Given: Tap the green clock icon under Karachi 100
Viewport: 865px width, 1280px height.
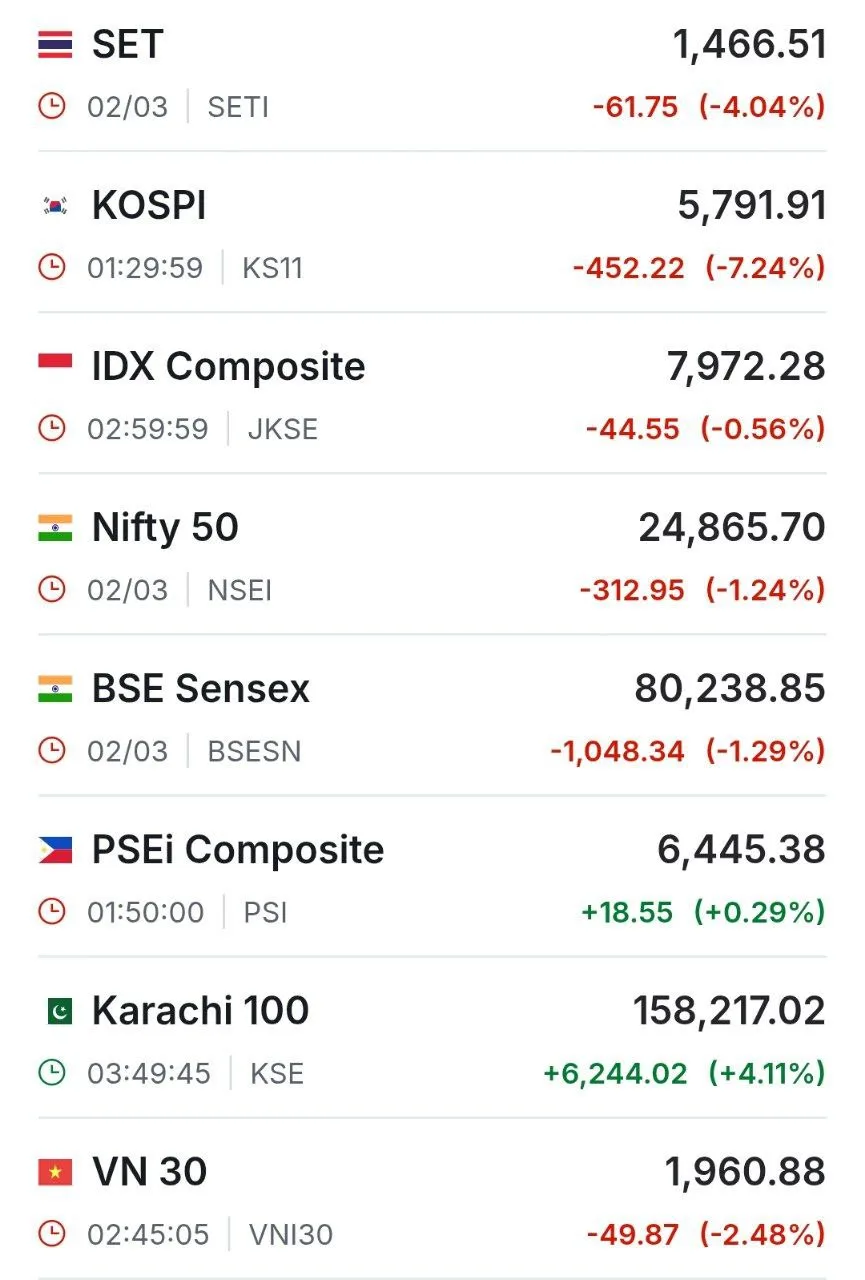Looking at the screenshot, I should [52, 1074].
